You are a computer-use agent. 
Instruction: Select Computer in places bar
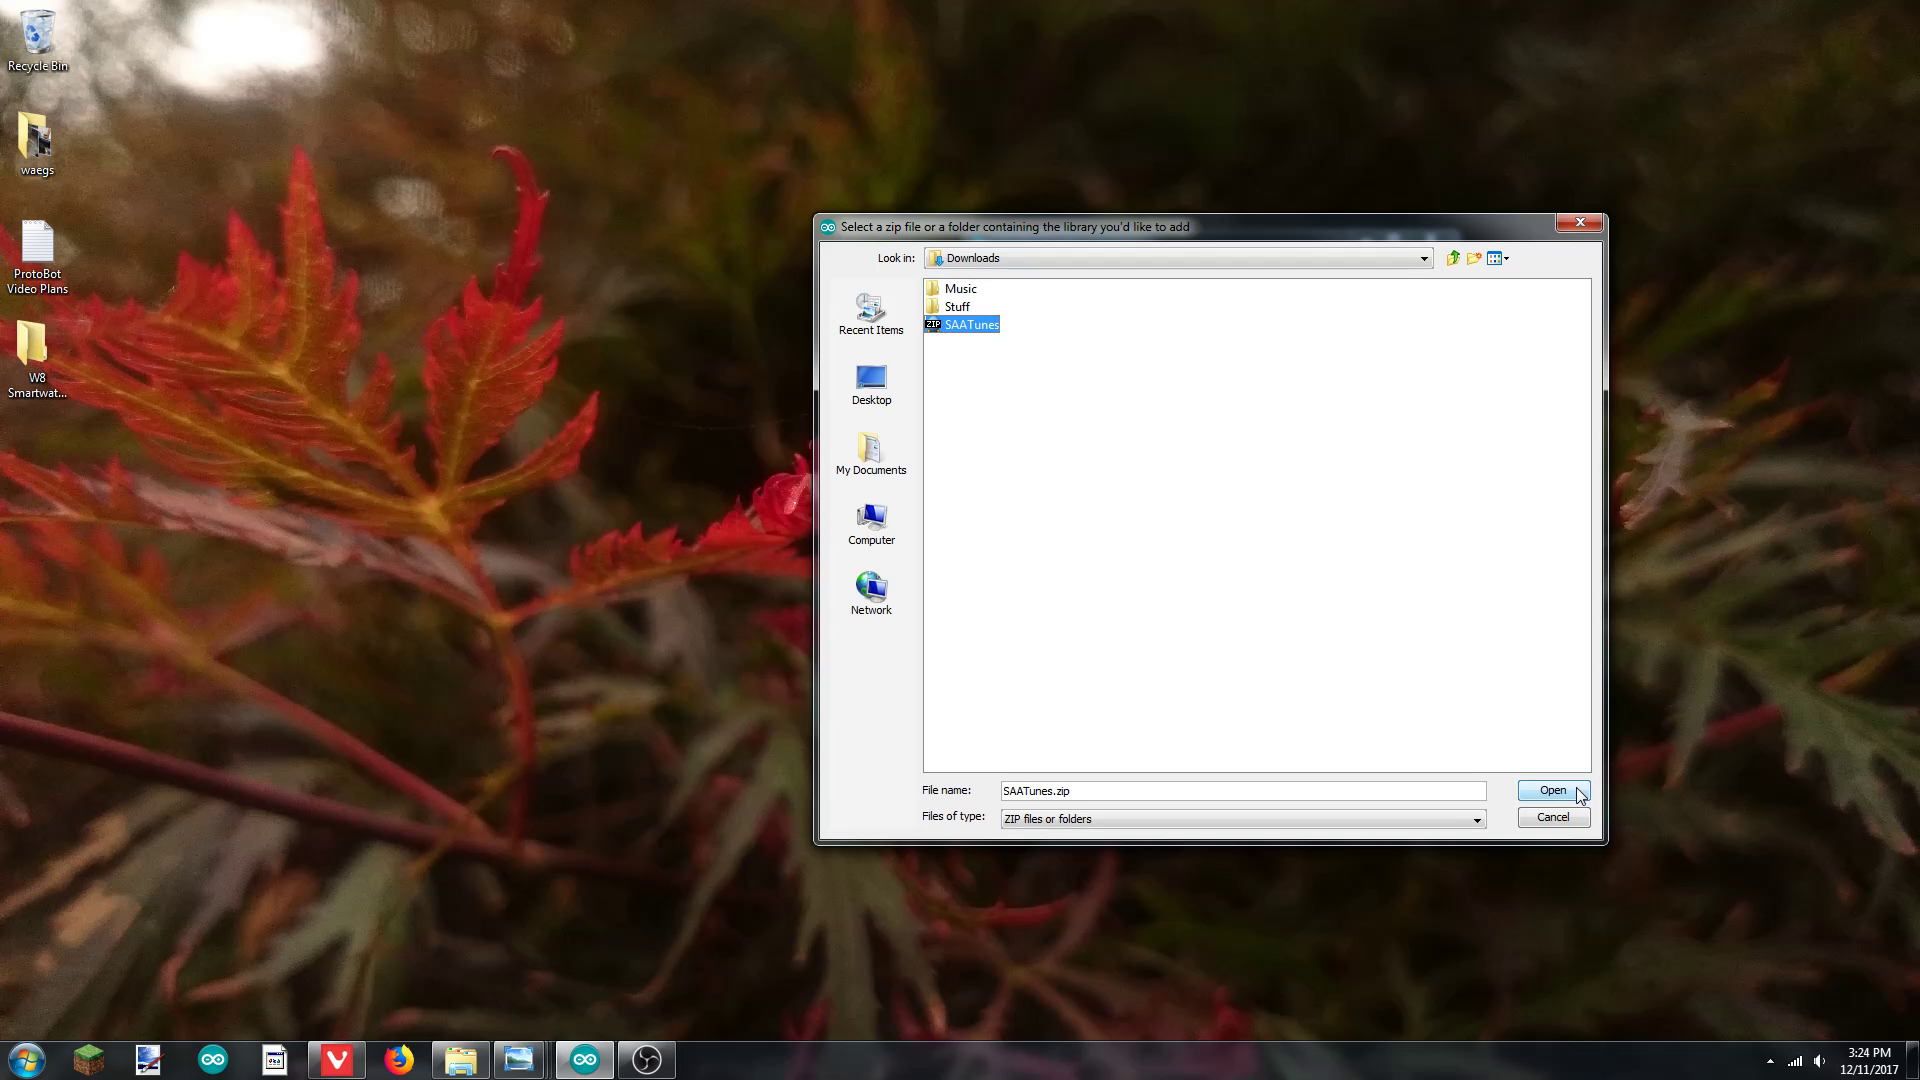tap(870, 524)
